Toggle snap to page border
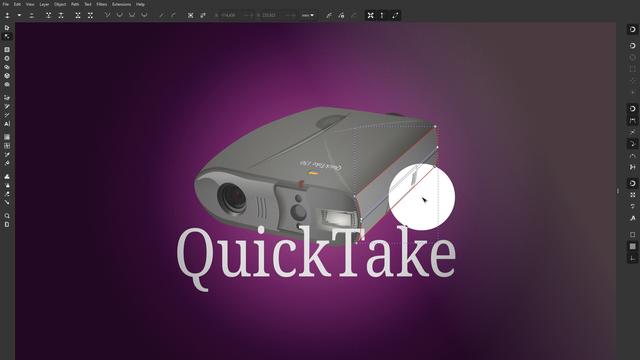640x360 pixels. pyautogui.click(x=632, y=234)
